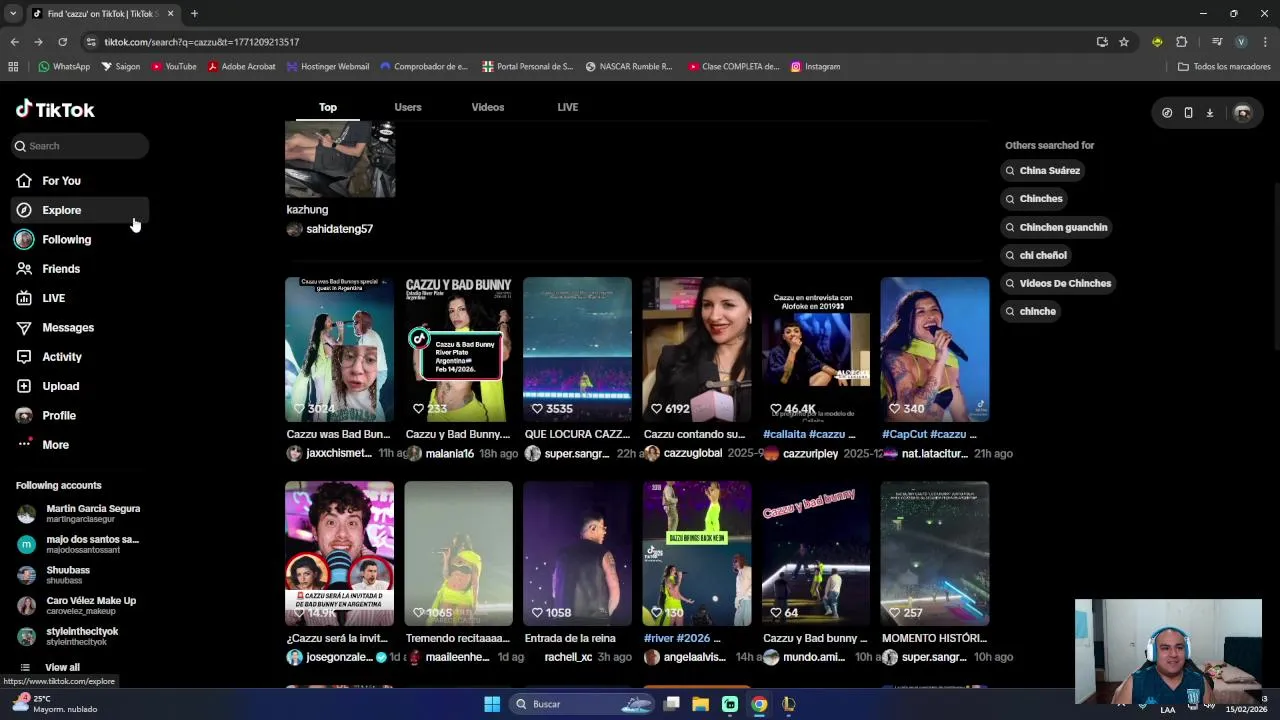Select the chinche search suggestion
1280x720 pixels.
pyautogui.click(x=1030, y=311)
